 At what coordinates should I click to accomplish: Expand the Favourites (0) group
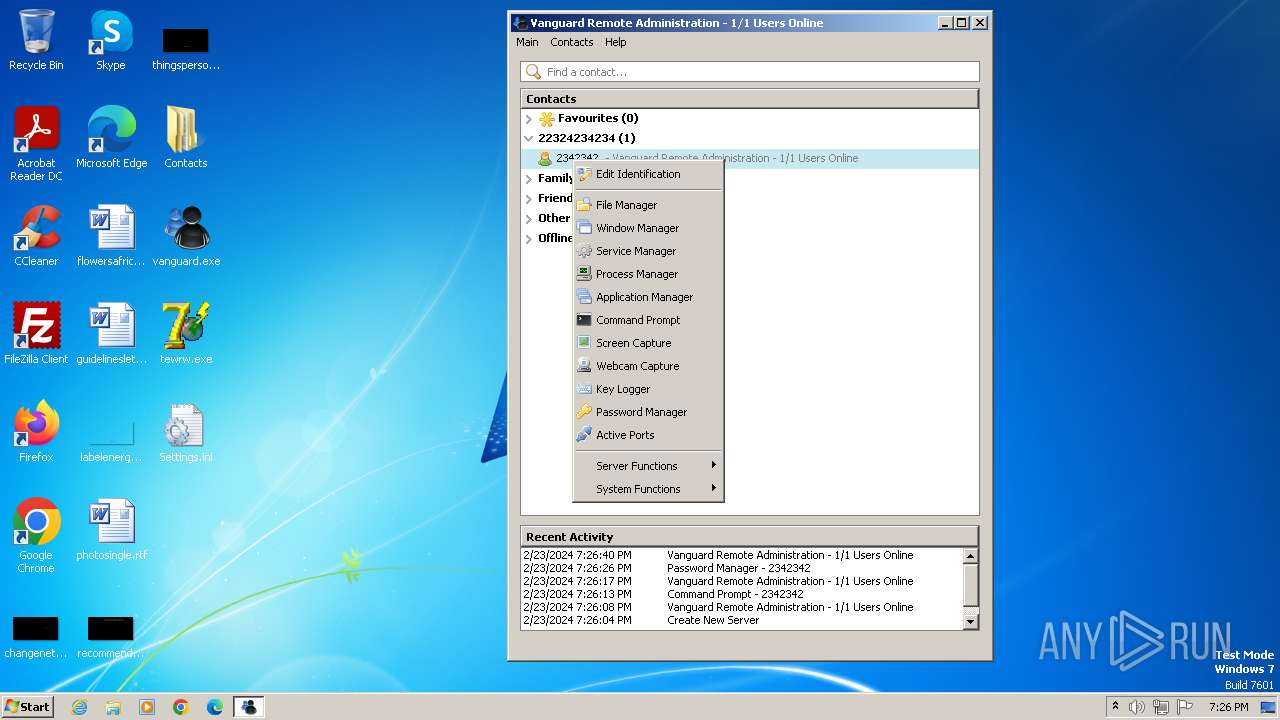pos(529,118)
